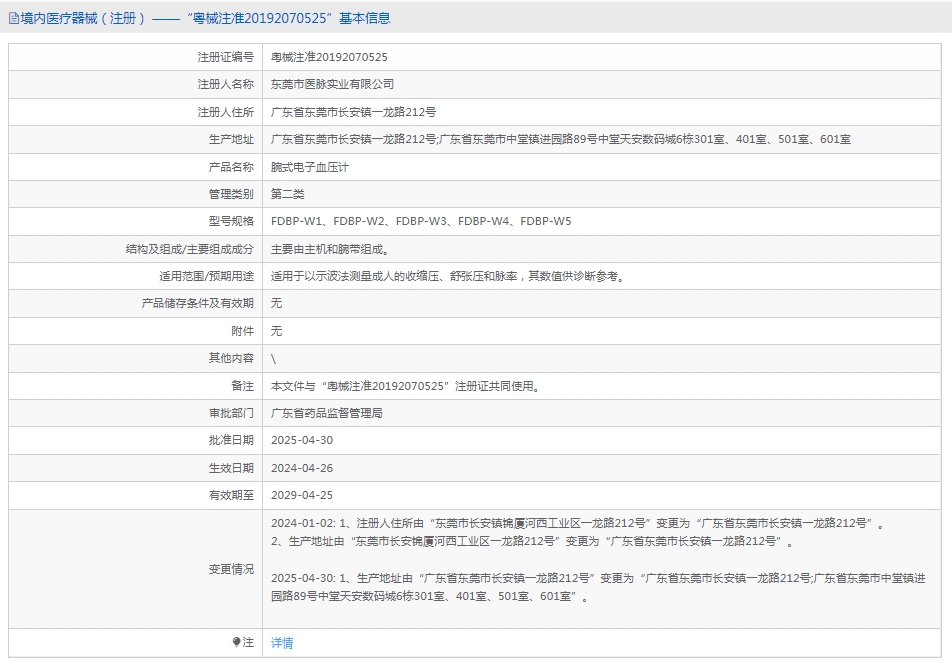Select expiry date 2029-04-25
The height and width of the screenshot is (667, 952).
click(302, 495)
